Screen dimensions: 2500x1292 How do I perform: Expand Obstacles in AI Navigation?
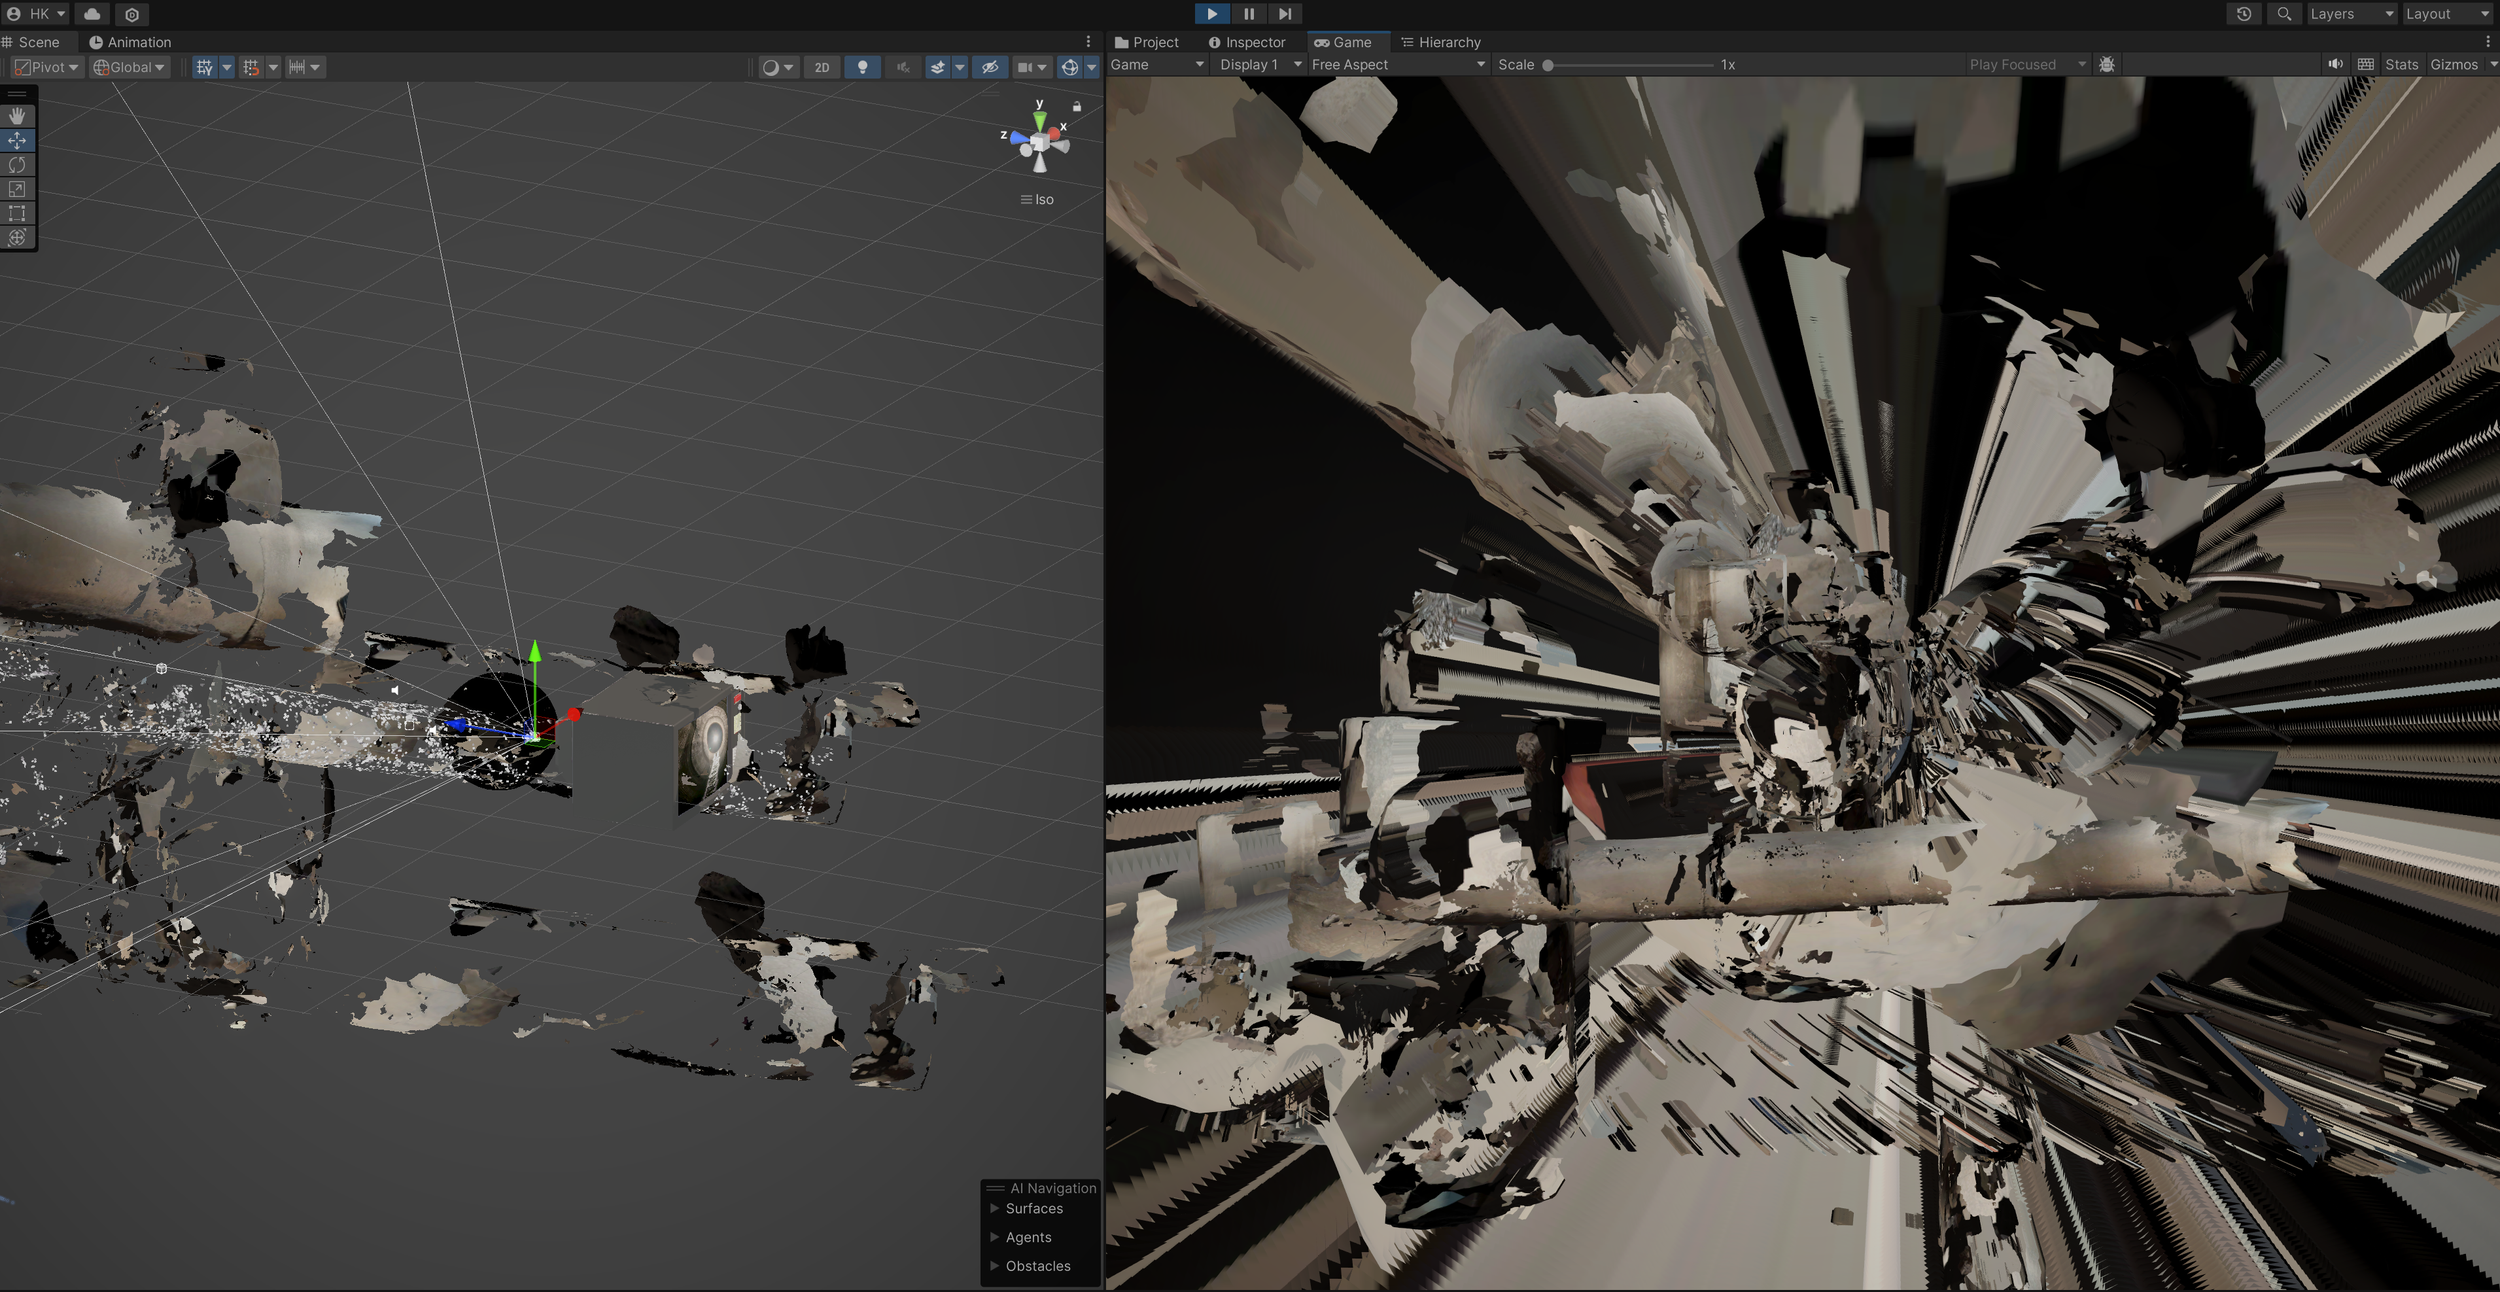(994, 1265)
